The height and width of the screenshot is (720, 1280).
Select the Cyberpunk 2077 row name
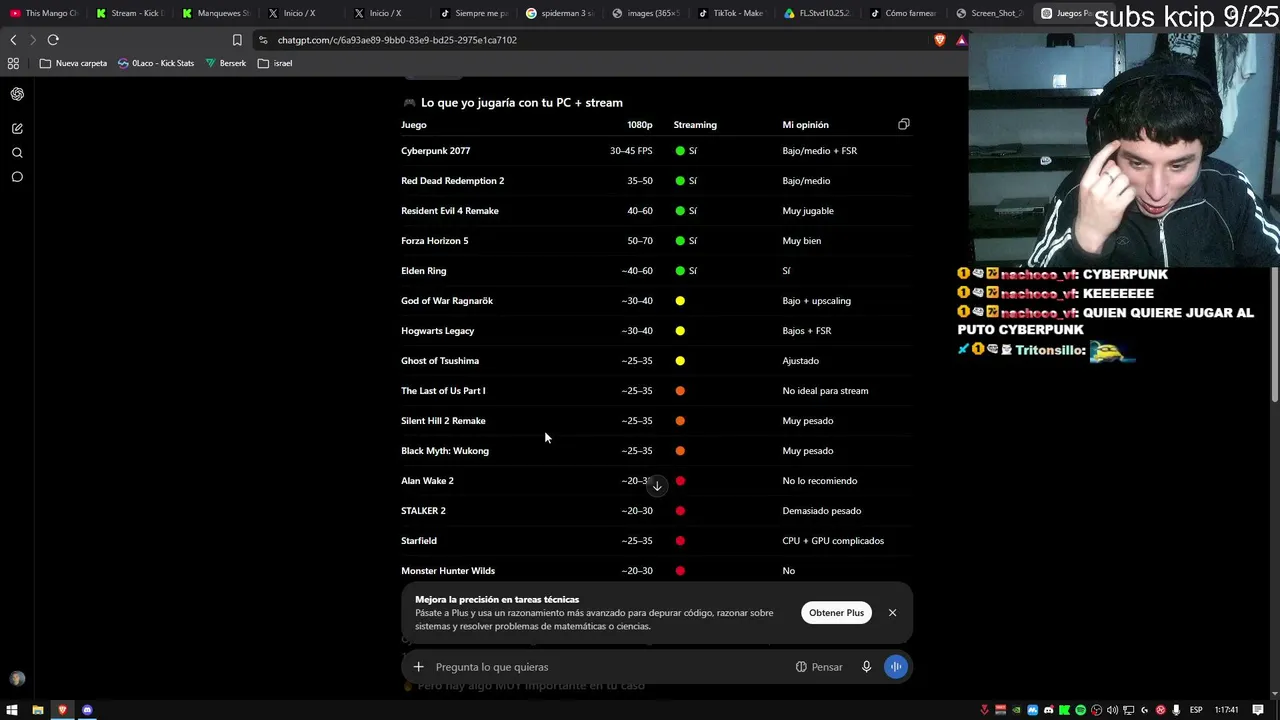click(x=435, y=151)
